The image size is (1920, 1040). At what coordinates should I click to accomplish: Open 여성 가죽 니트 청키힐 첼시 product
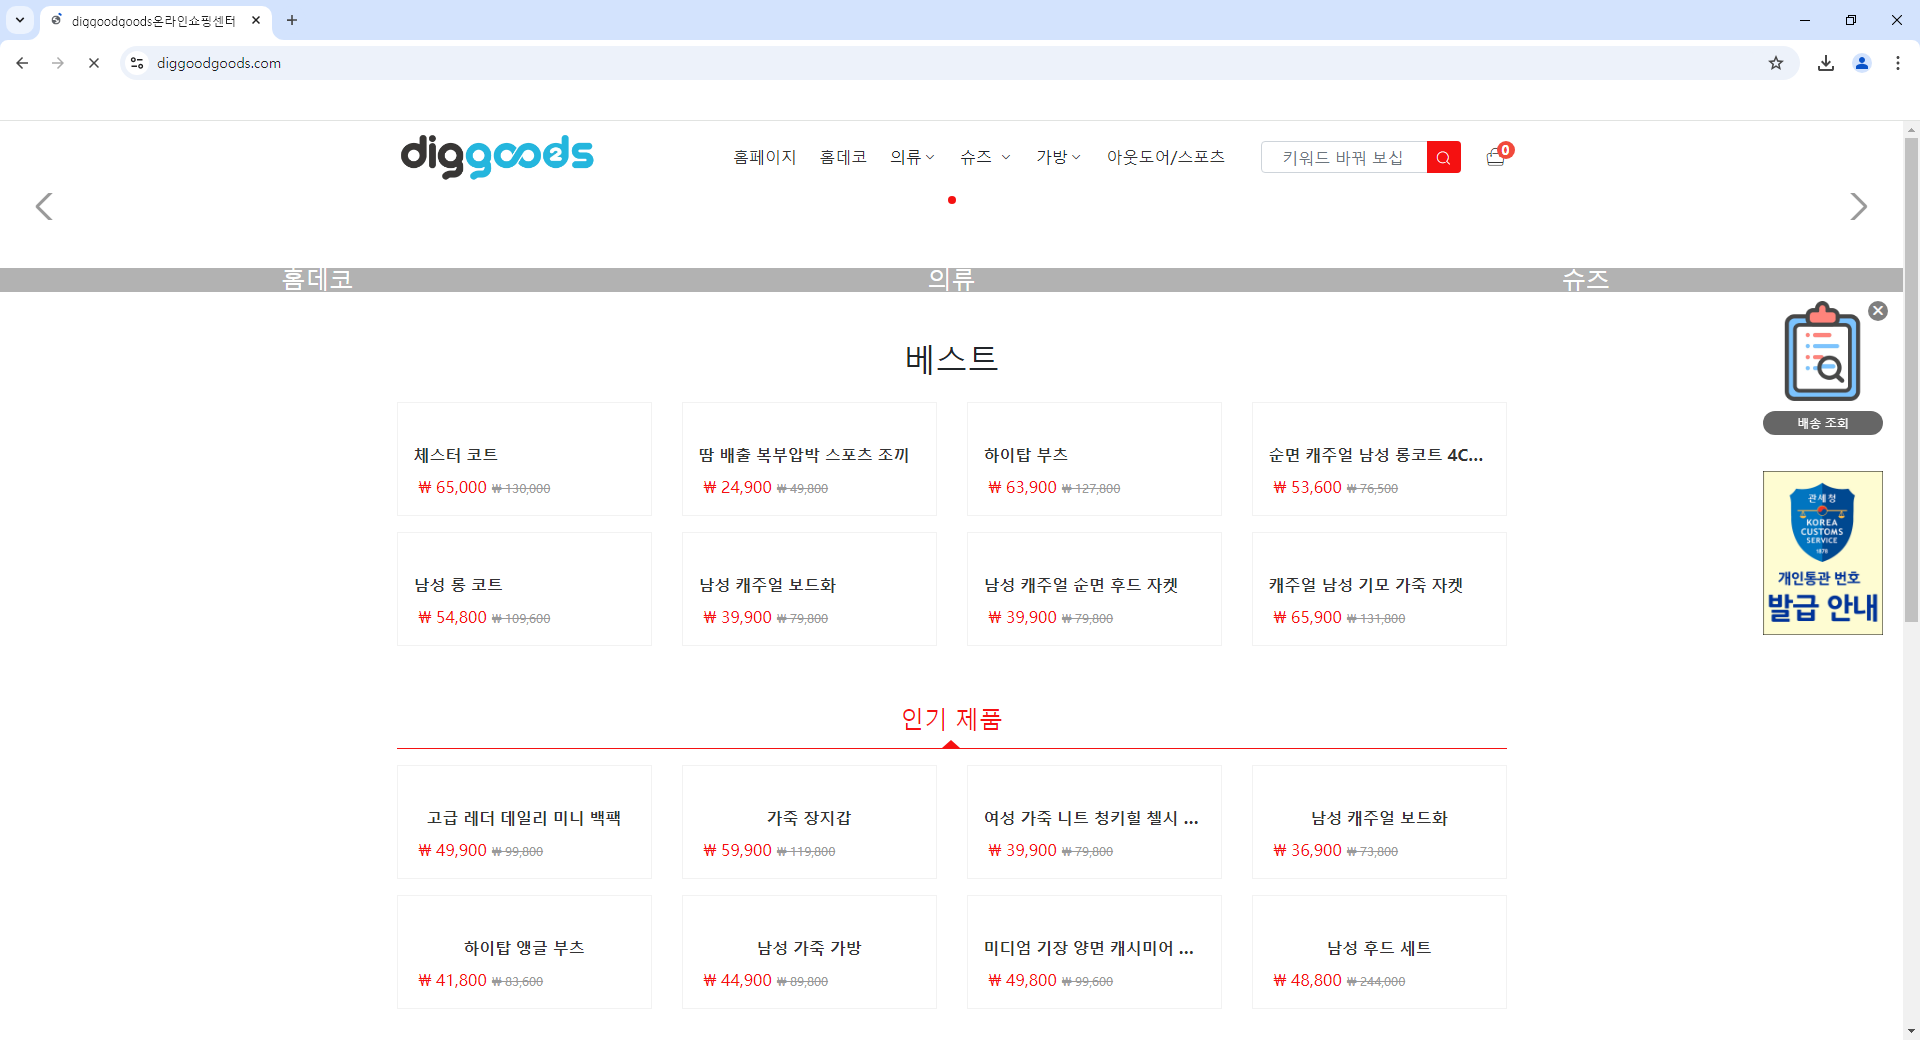tap(1091, 818)
